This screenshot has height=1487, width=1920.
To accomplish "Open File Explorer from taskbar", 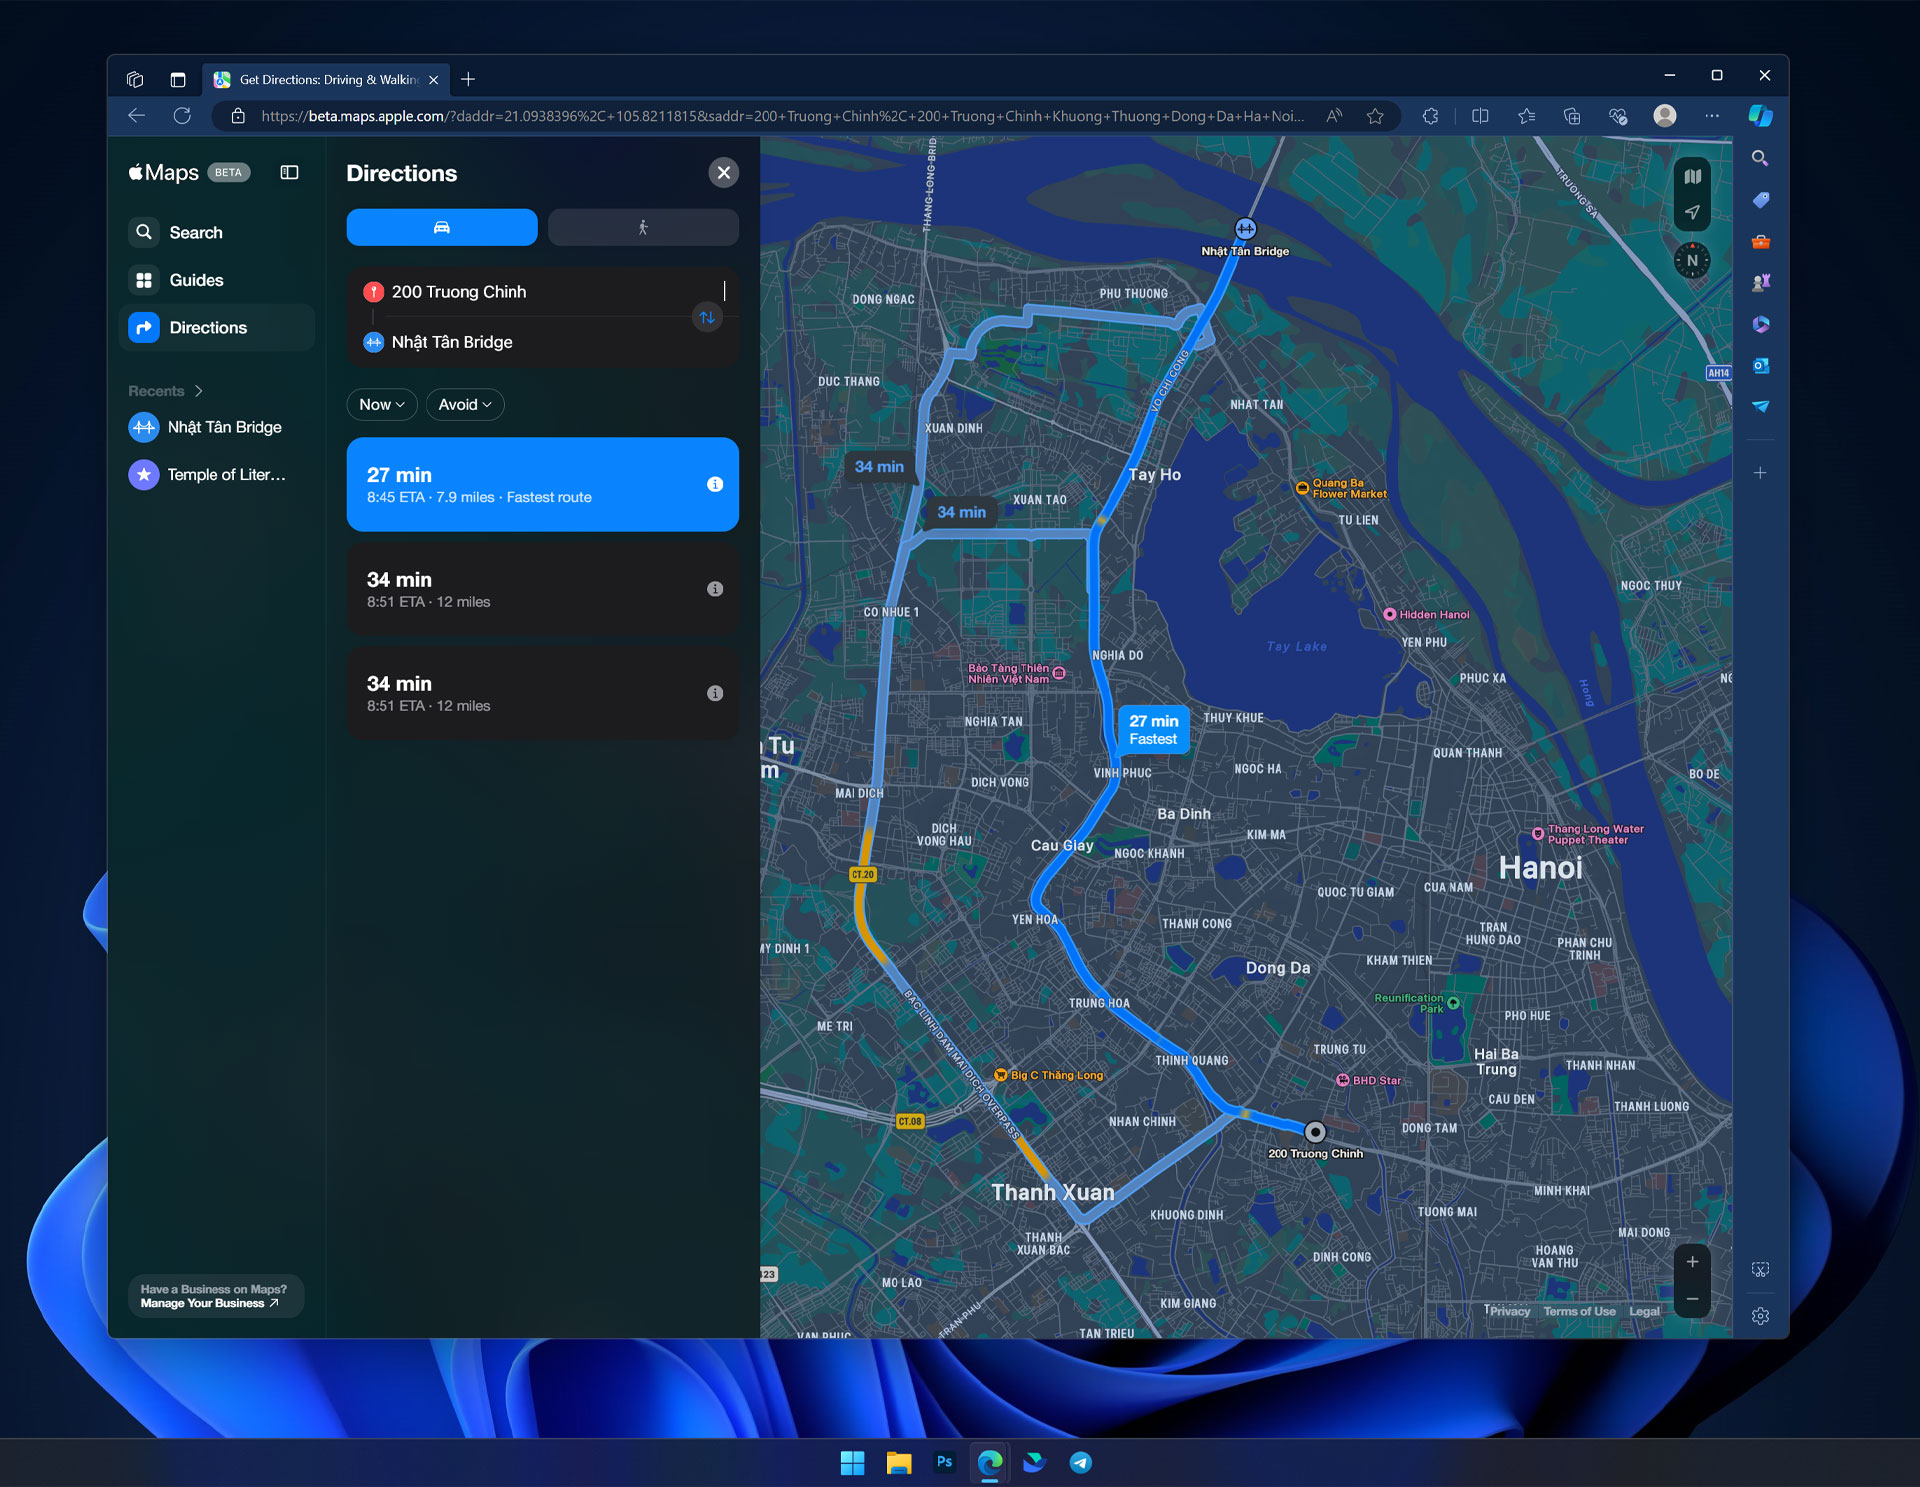I will (898, 1463).
